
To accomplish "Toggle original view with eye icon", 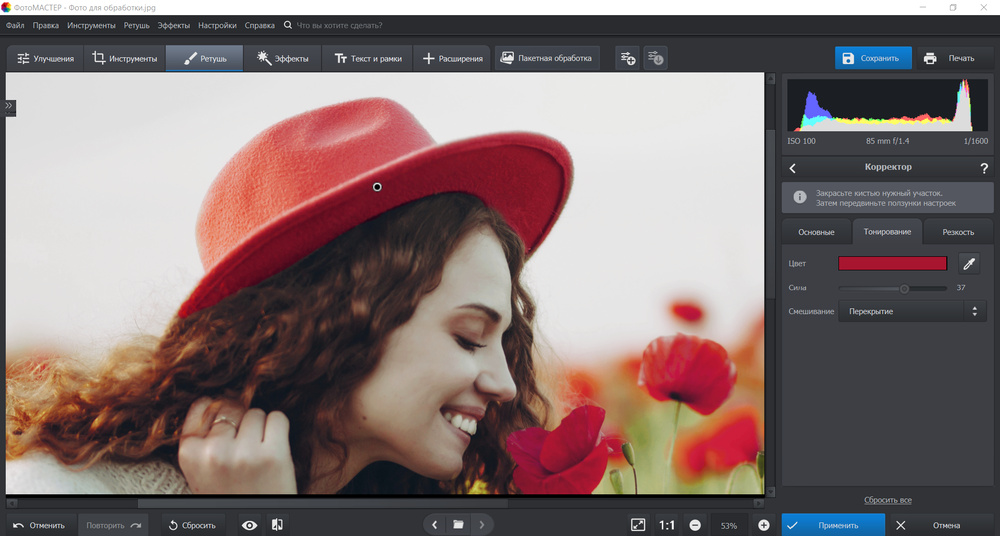I will (249, 525).
